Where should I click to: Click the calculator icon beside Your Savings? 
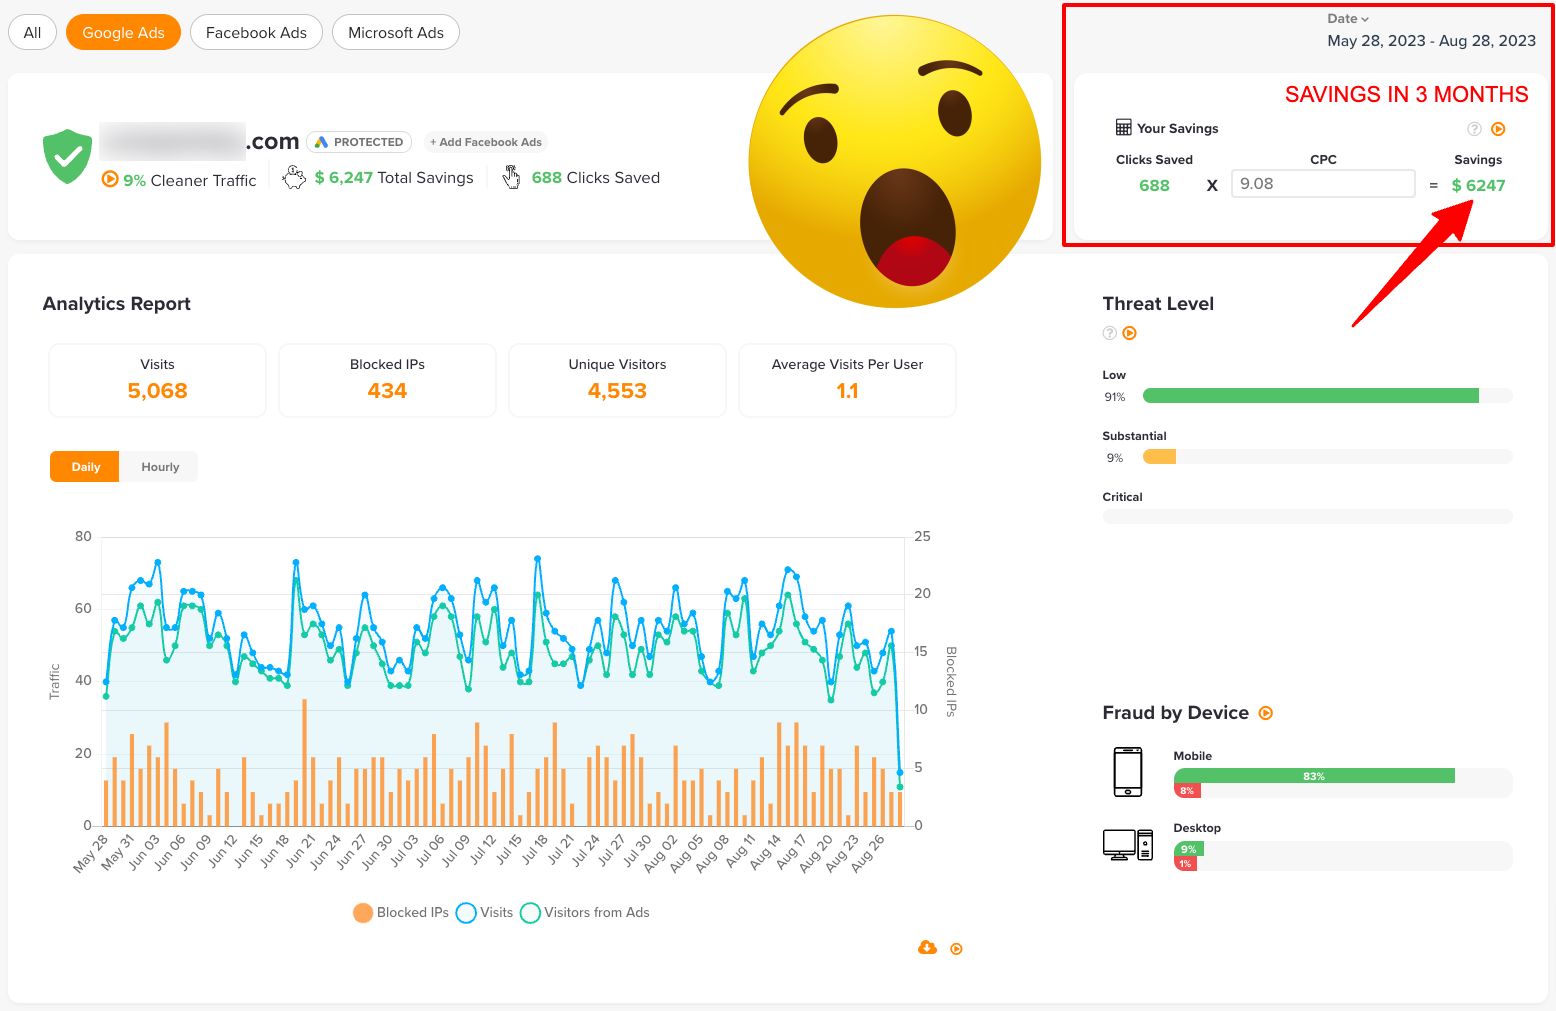(x=1123, y=127)
